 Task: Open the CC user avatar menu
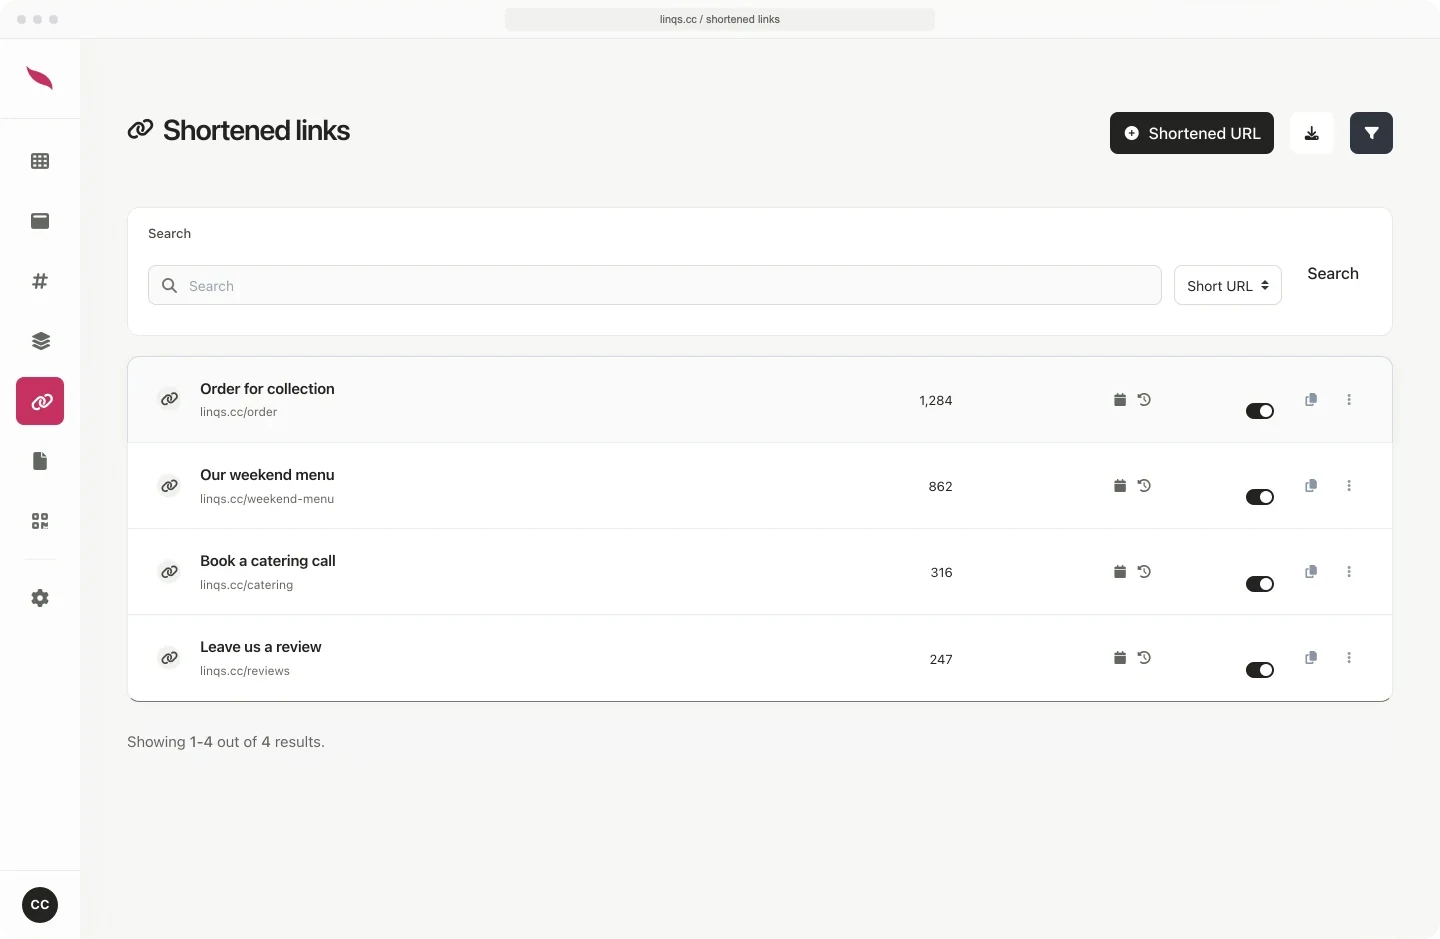(x=40, y=905)
